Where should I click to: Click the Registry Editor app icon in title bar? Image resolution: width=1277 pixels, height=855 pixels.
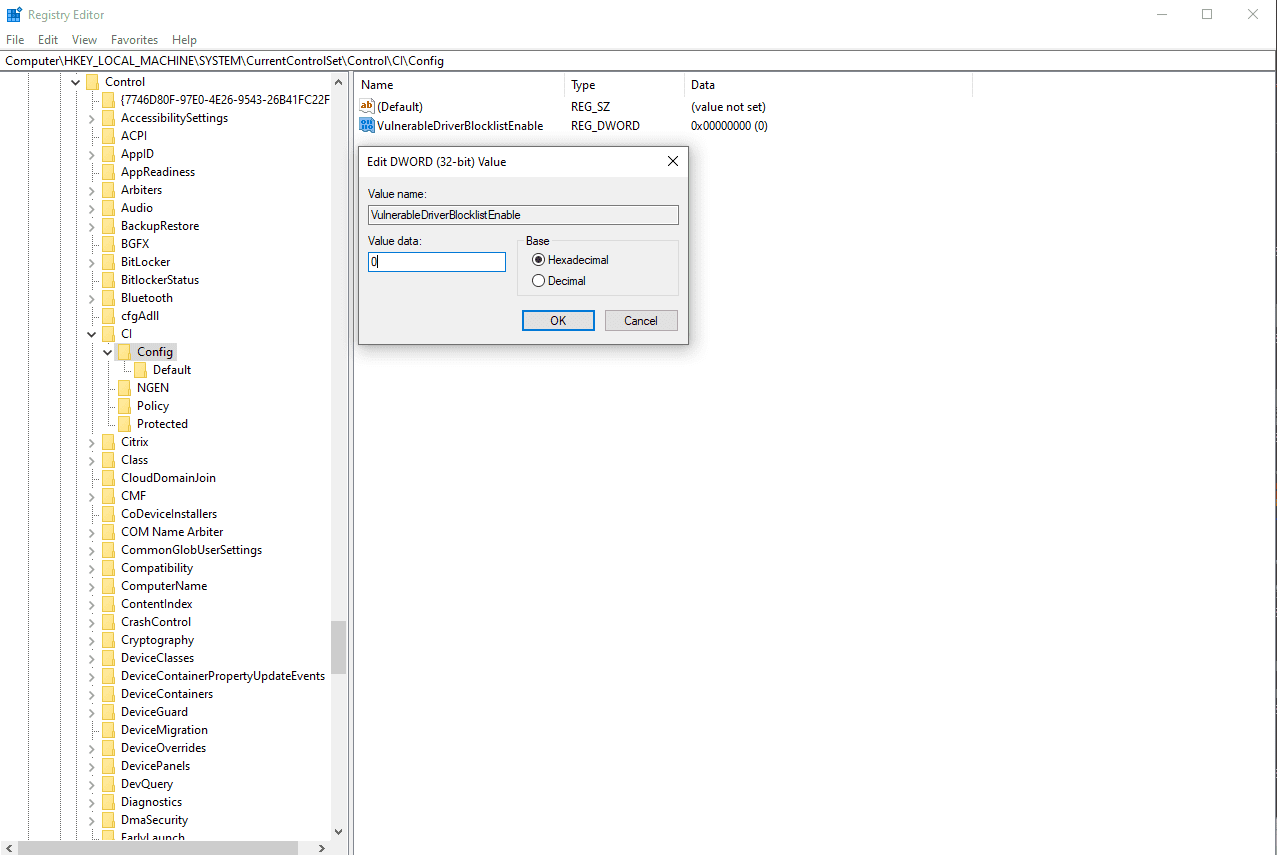point(14,14)
